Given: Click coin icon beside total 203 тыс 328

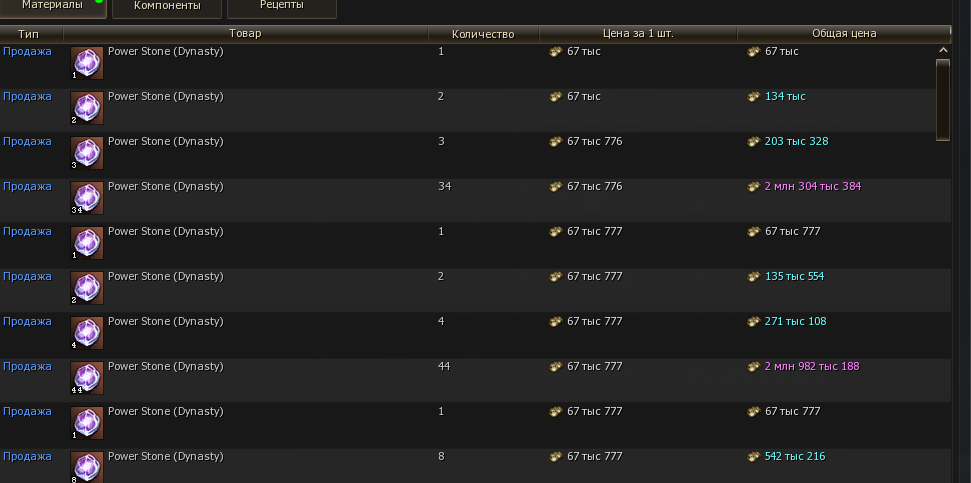Looking at the screenshot, I should coord(754,142).
